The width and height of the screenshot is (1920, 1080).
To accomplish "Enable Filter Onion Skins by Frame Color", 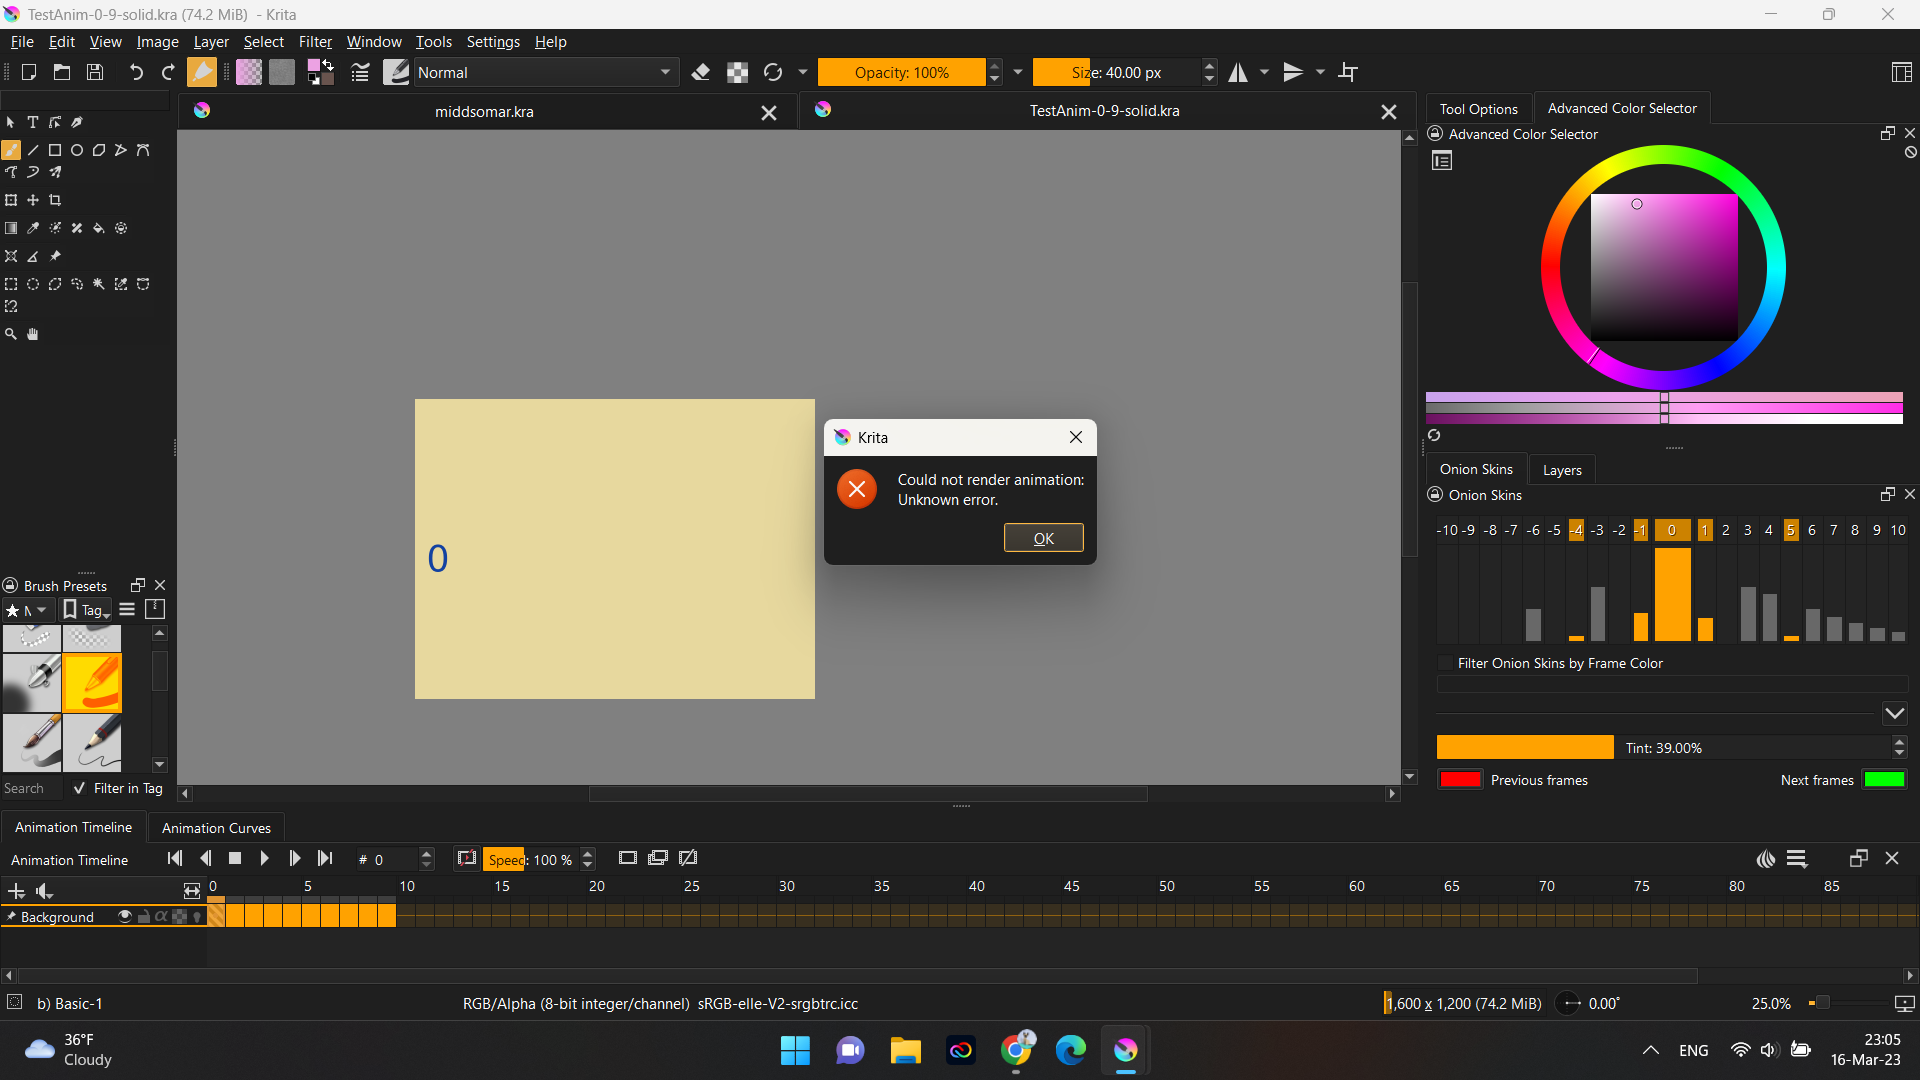I will pos(1445,663).
